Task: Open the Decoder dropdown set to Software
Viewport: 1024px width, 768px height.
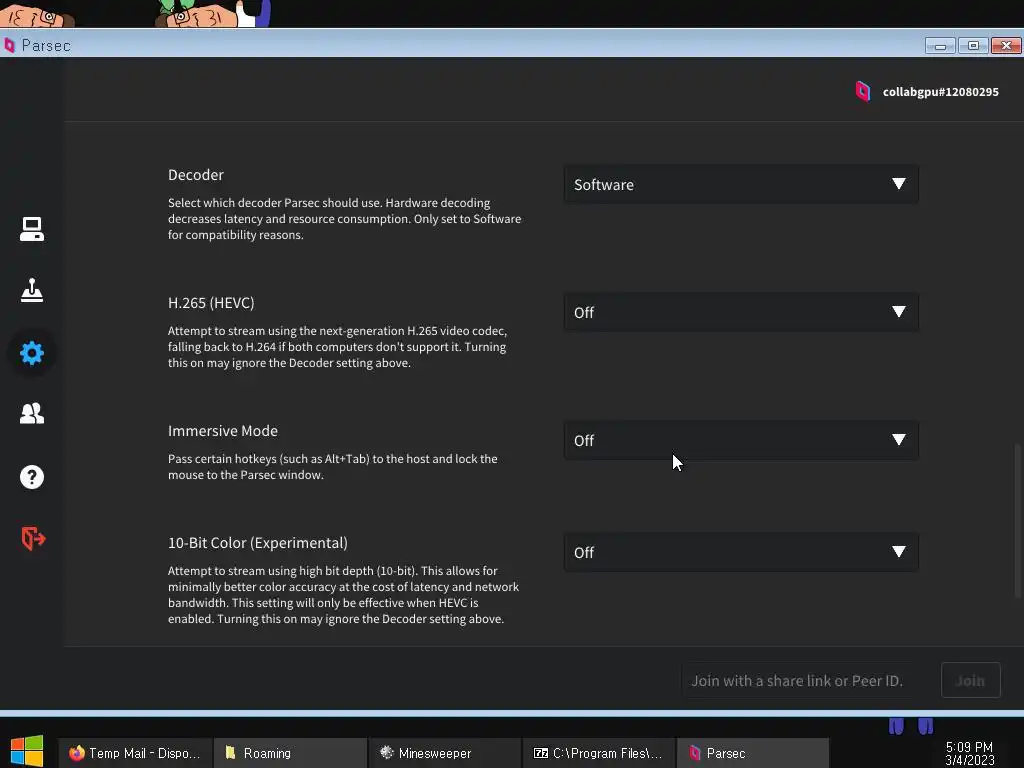Action: 741,185
